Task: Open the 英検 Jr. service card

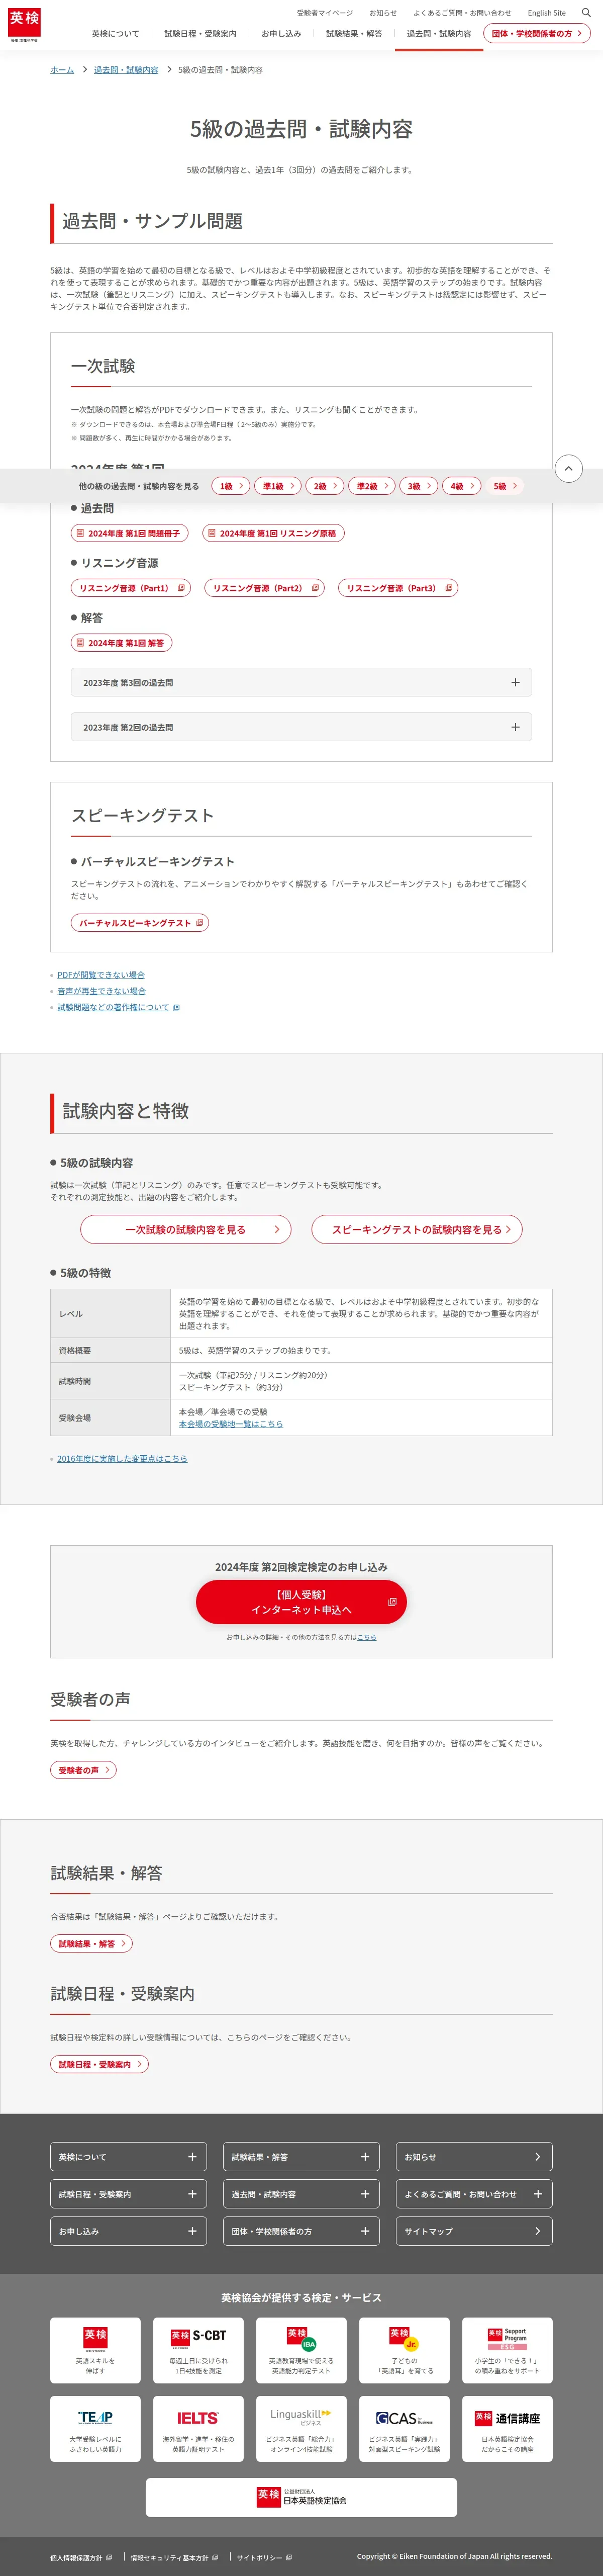Action: (404, 2350)
